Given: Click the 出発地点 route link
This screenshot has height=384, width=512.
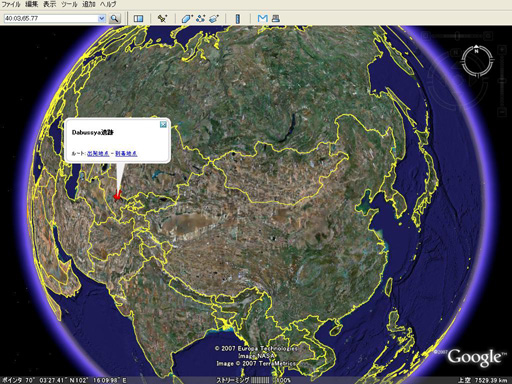Looking at the screenshot, I should tap(98, 153).
